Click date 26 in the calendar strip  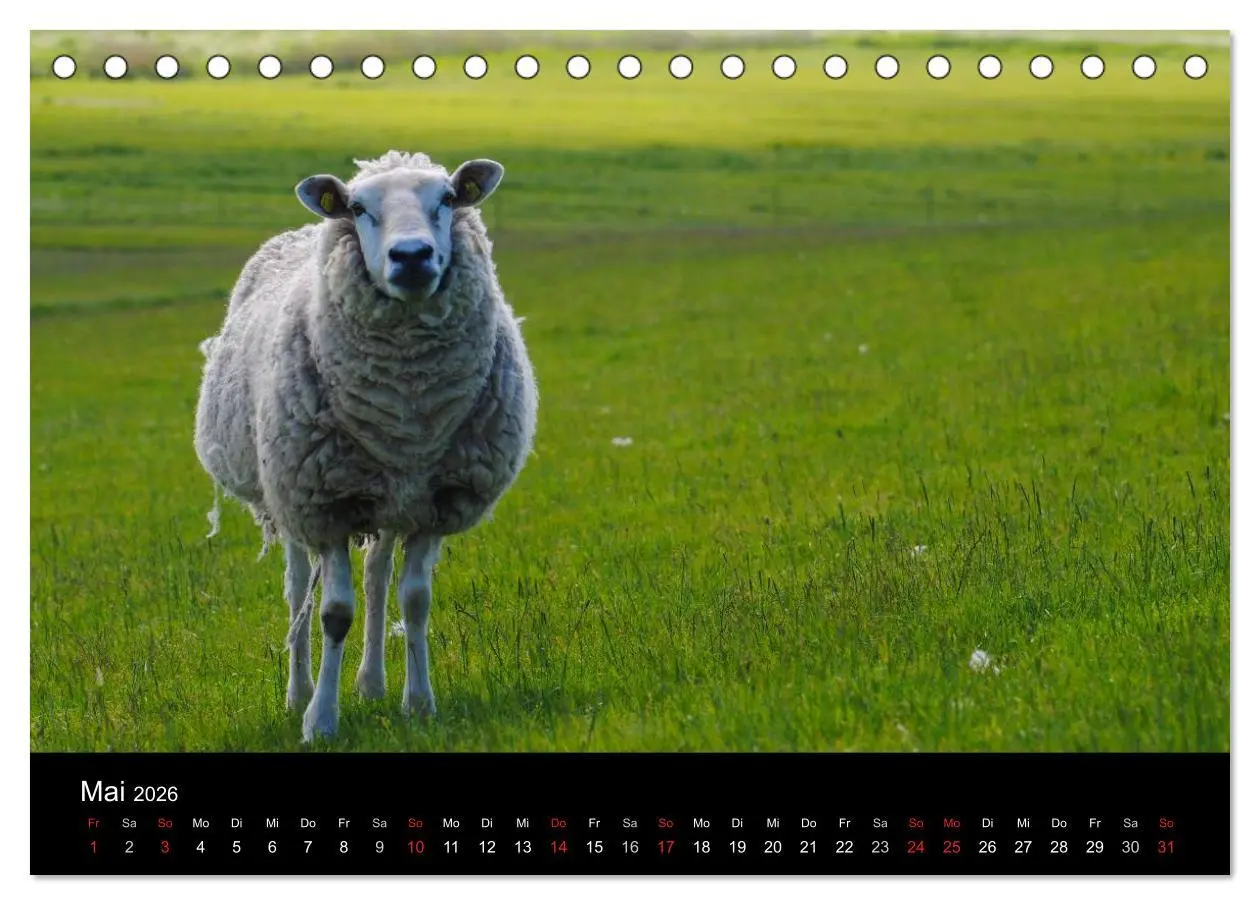pos(987,848)
